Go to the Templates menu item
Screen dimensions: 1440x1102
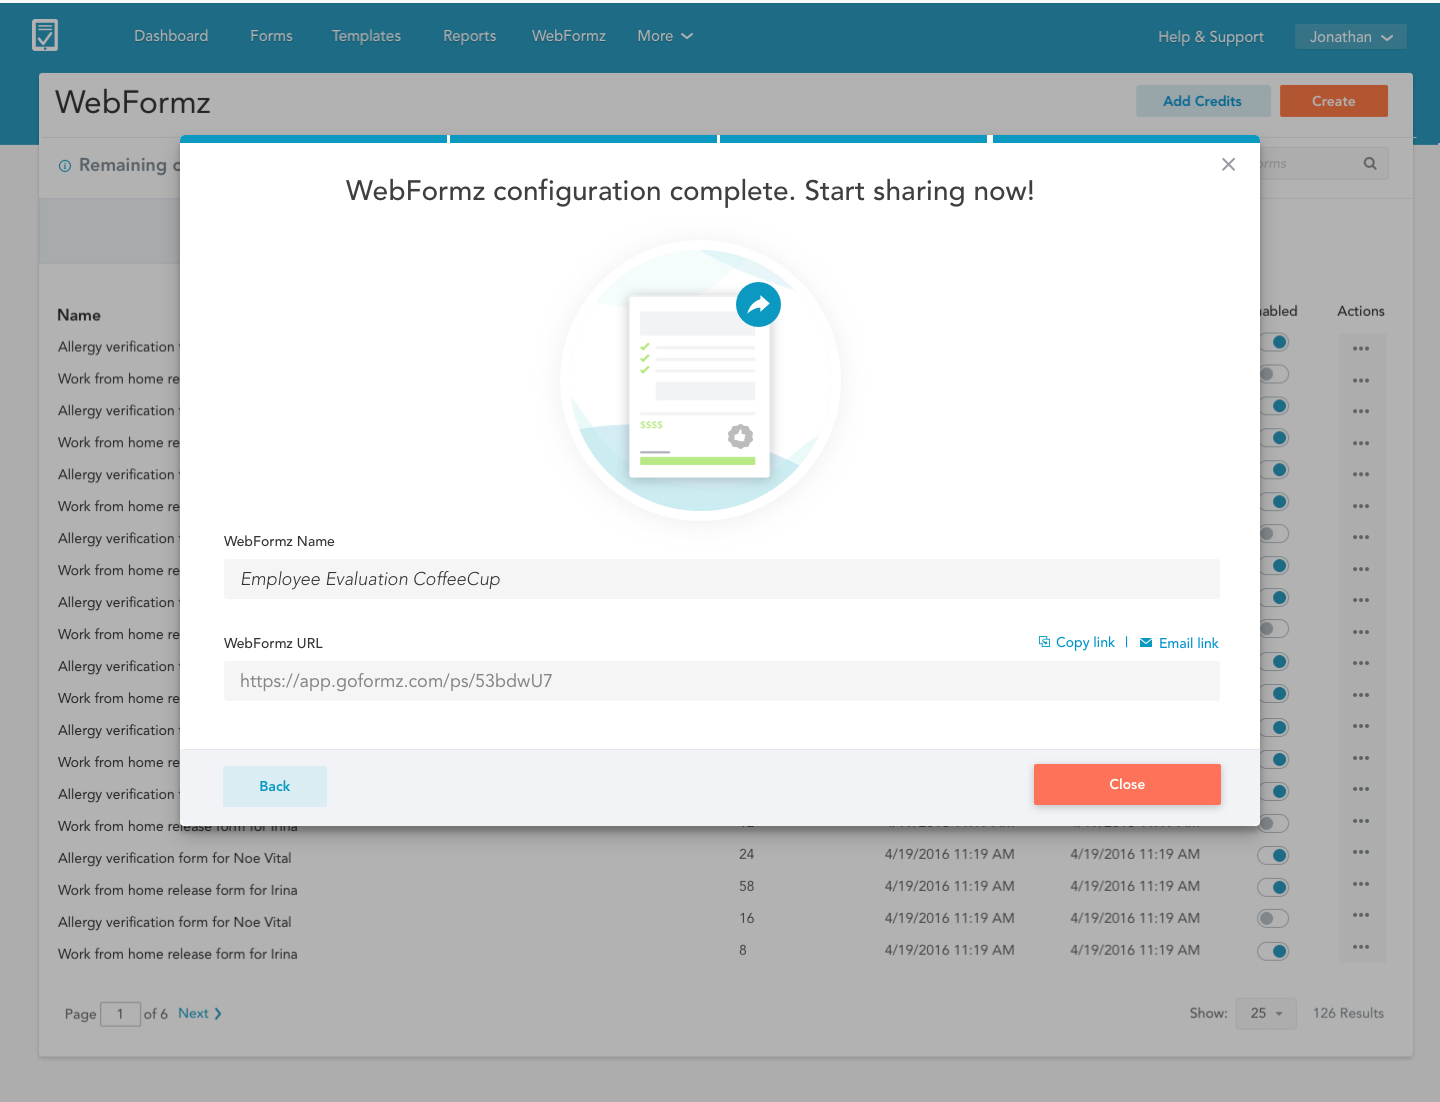(366, 36)
